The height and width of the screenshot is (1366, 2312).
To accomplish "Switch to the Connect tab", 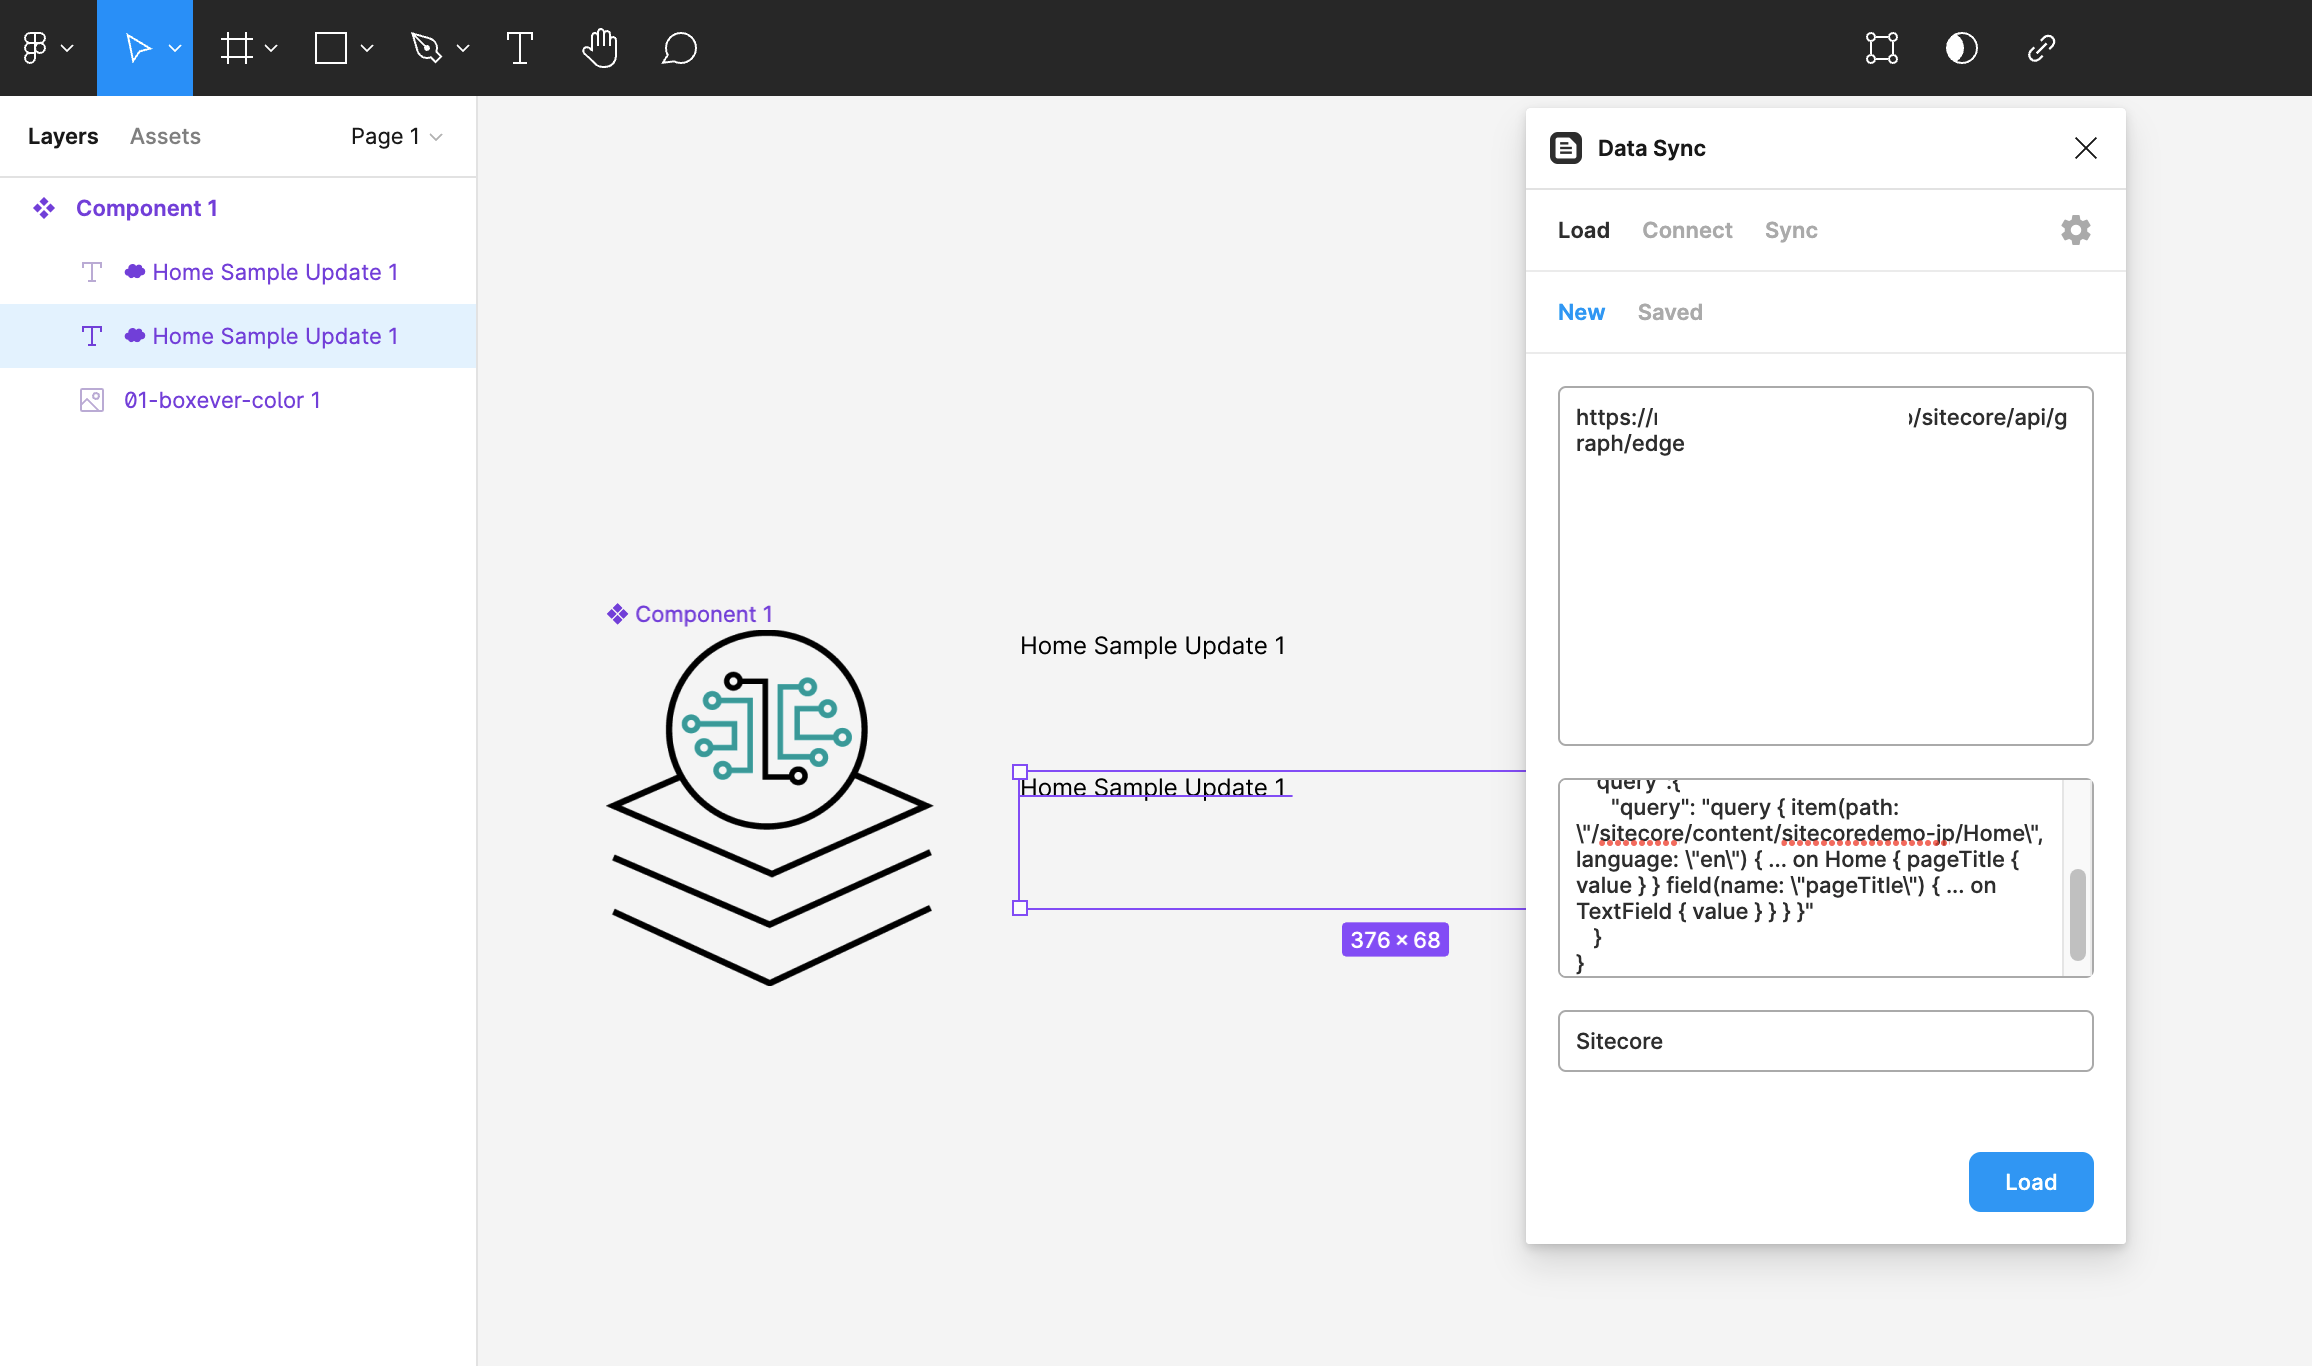I will pos(1686,229).
